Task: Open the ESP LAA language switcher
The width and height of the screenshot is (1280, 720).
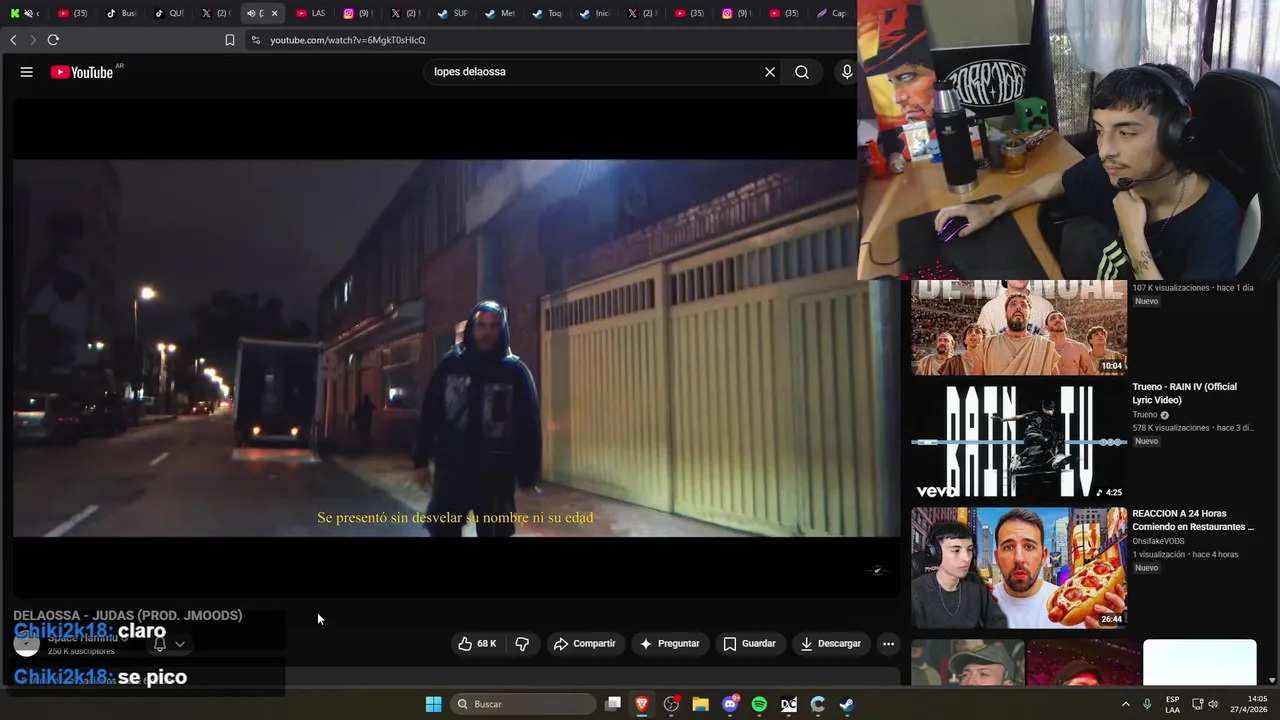Action: click(x=1172, y=704)
